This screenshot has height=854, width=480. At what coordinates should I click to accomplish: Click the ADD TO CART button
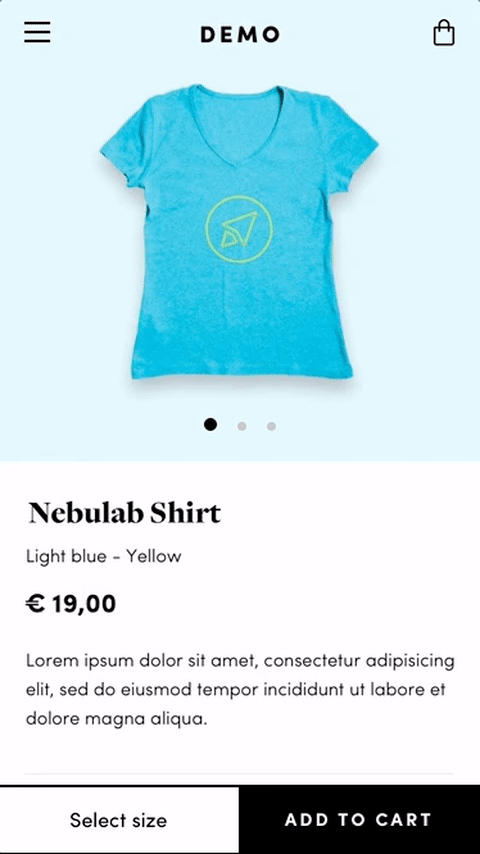pyautogui.click(x=359, y=819)
